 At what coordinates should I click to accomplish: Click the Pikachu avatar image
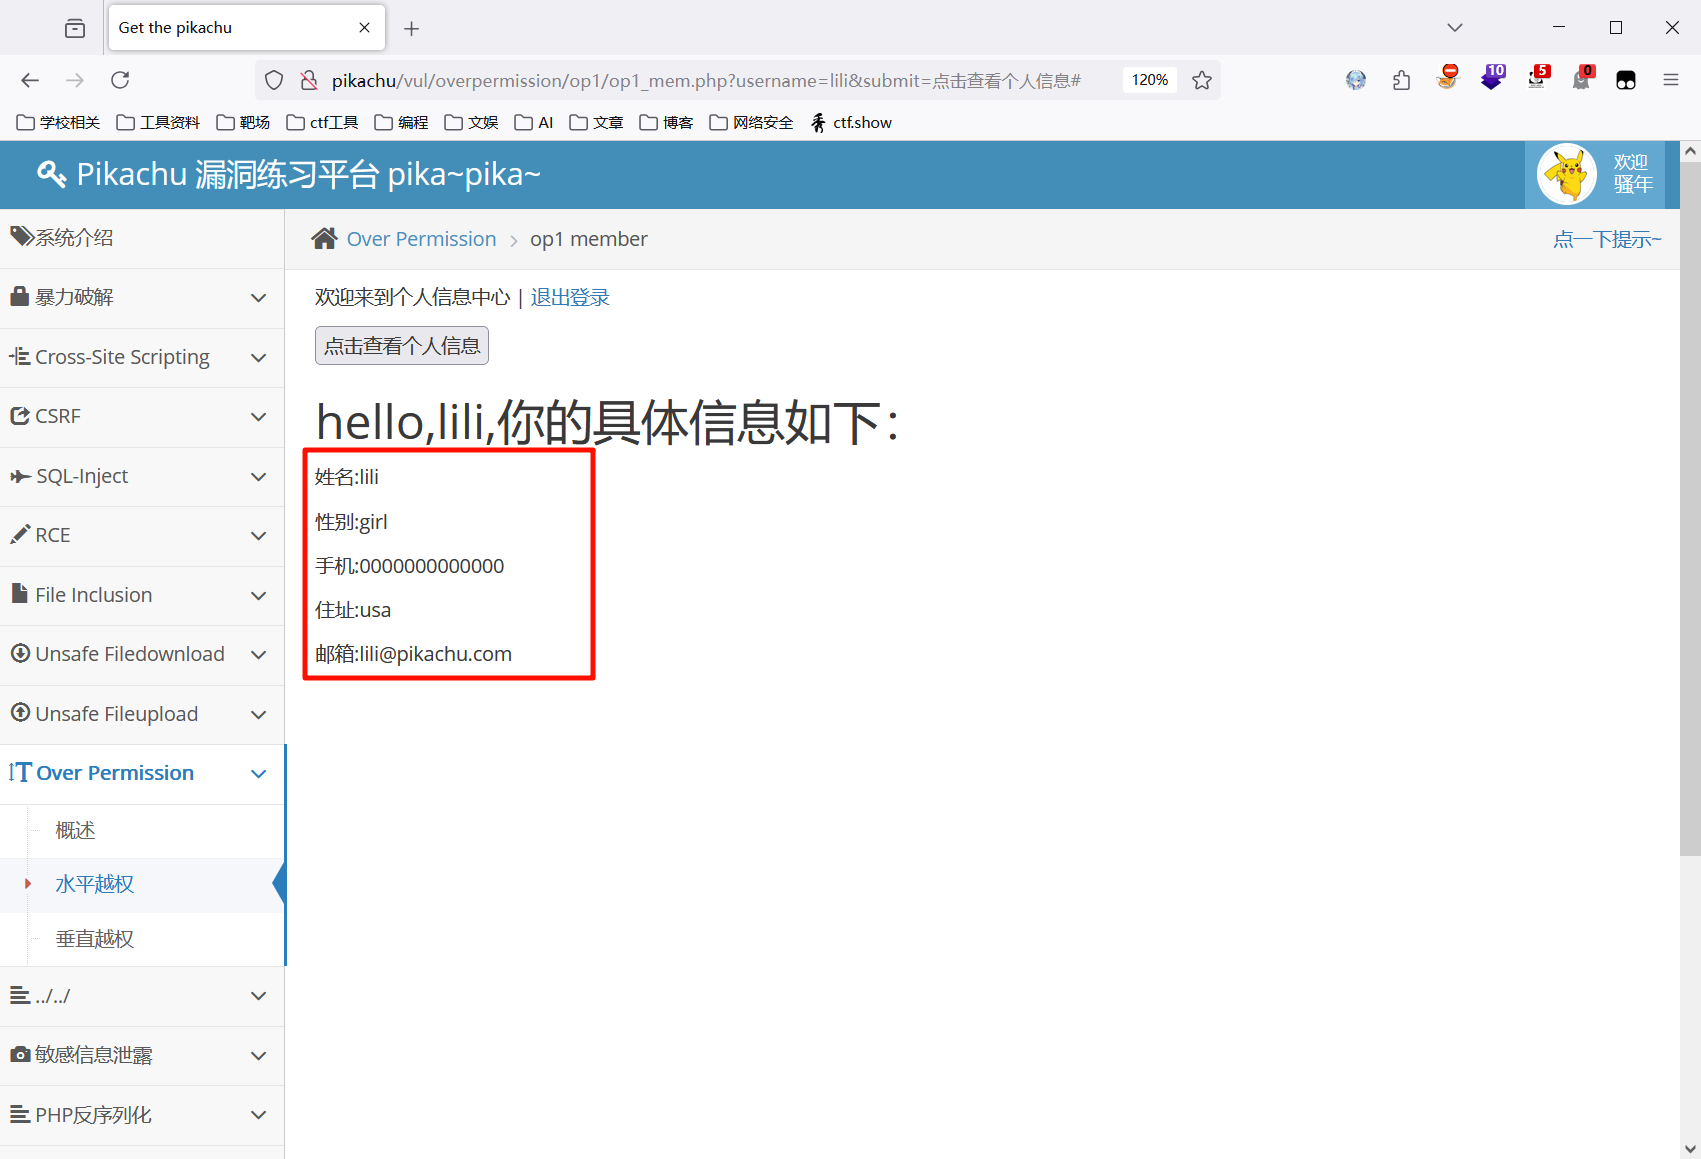click(1566, 174)
